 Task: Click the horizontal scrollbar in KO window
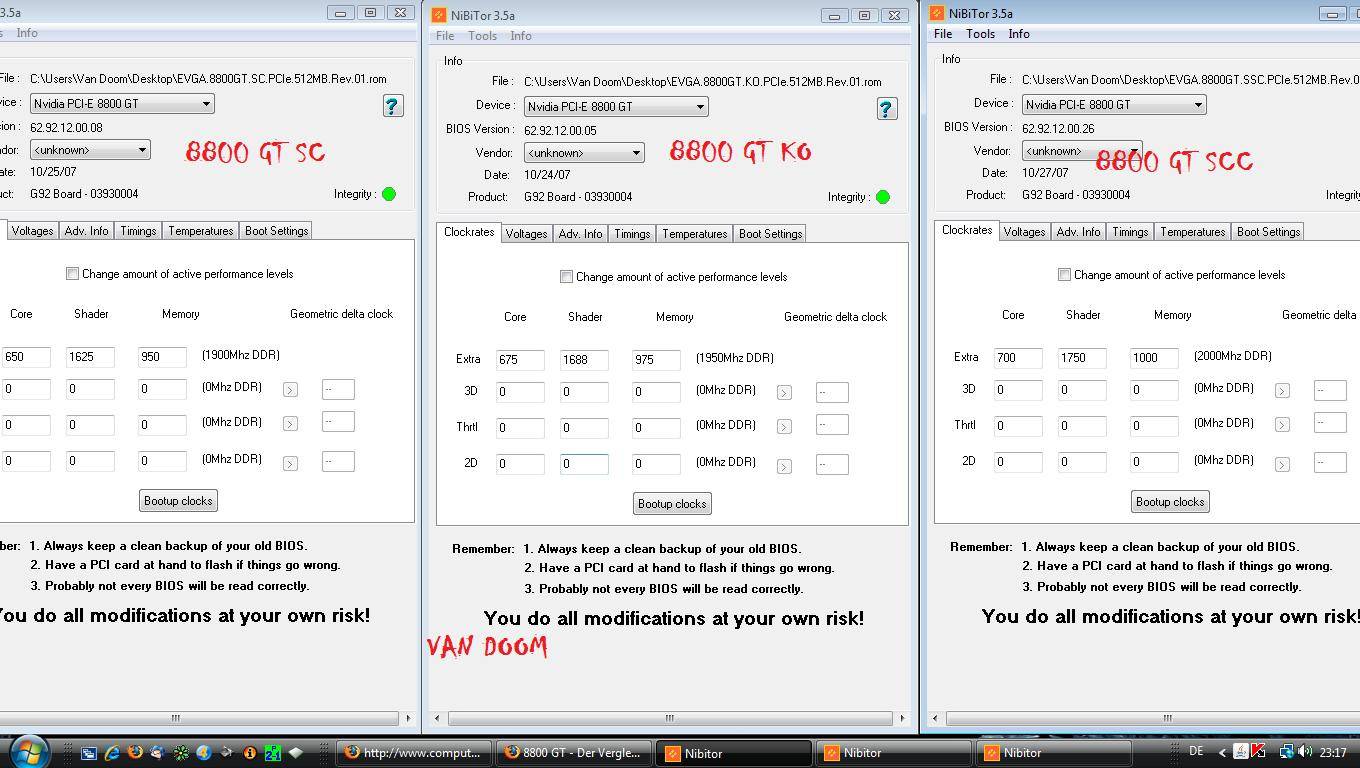(670, 718)
